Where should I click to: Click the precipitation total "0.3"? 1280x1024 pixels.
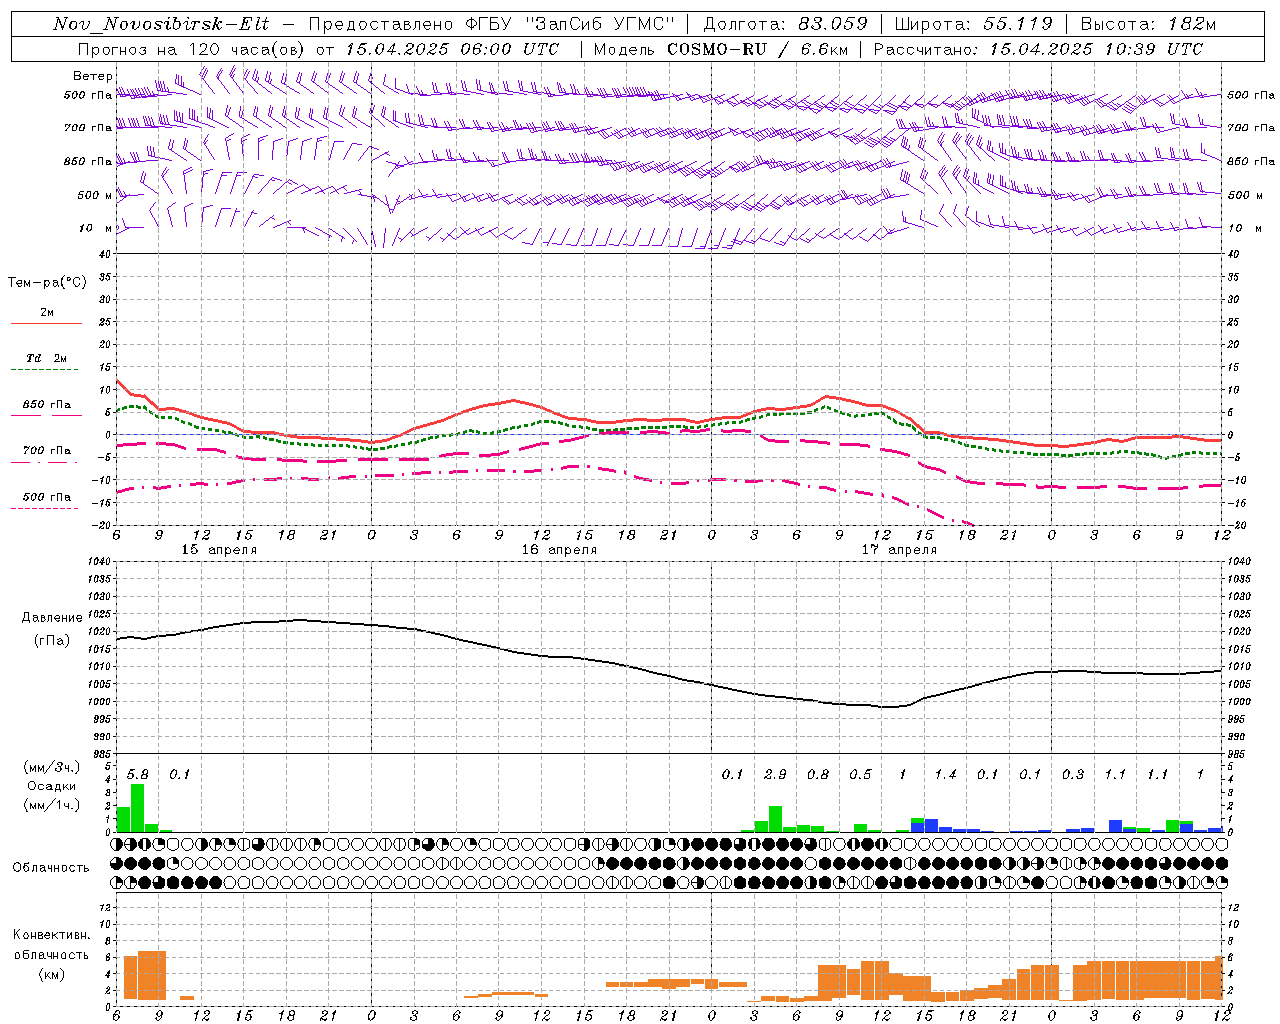point(1073,774)
